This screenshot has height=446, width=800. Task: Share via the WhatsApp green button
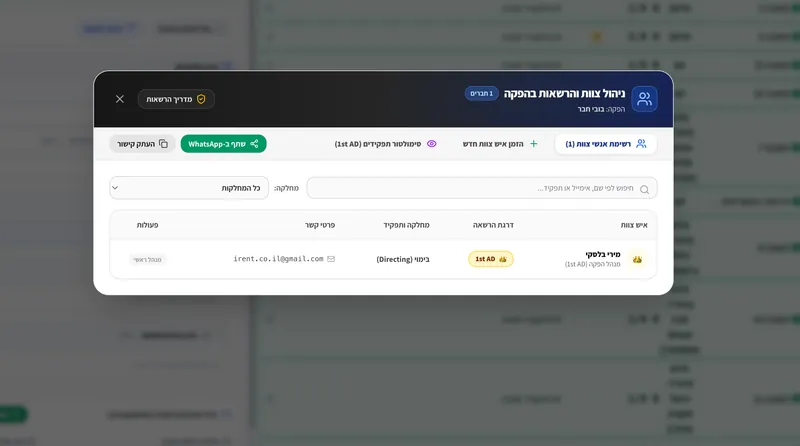[x=223, y=144]
